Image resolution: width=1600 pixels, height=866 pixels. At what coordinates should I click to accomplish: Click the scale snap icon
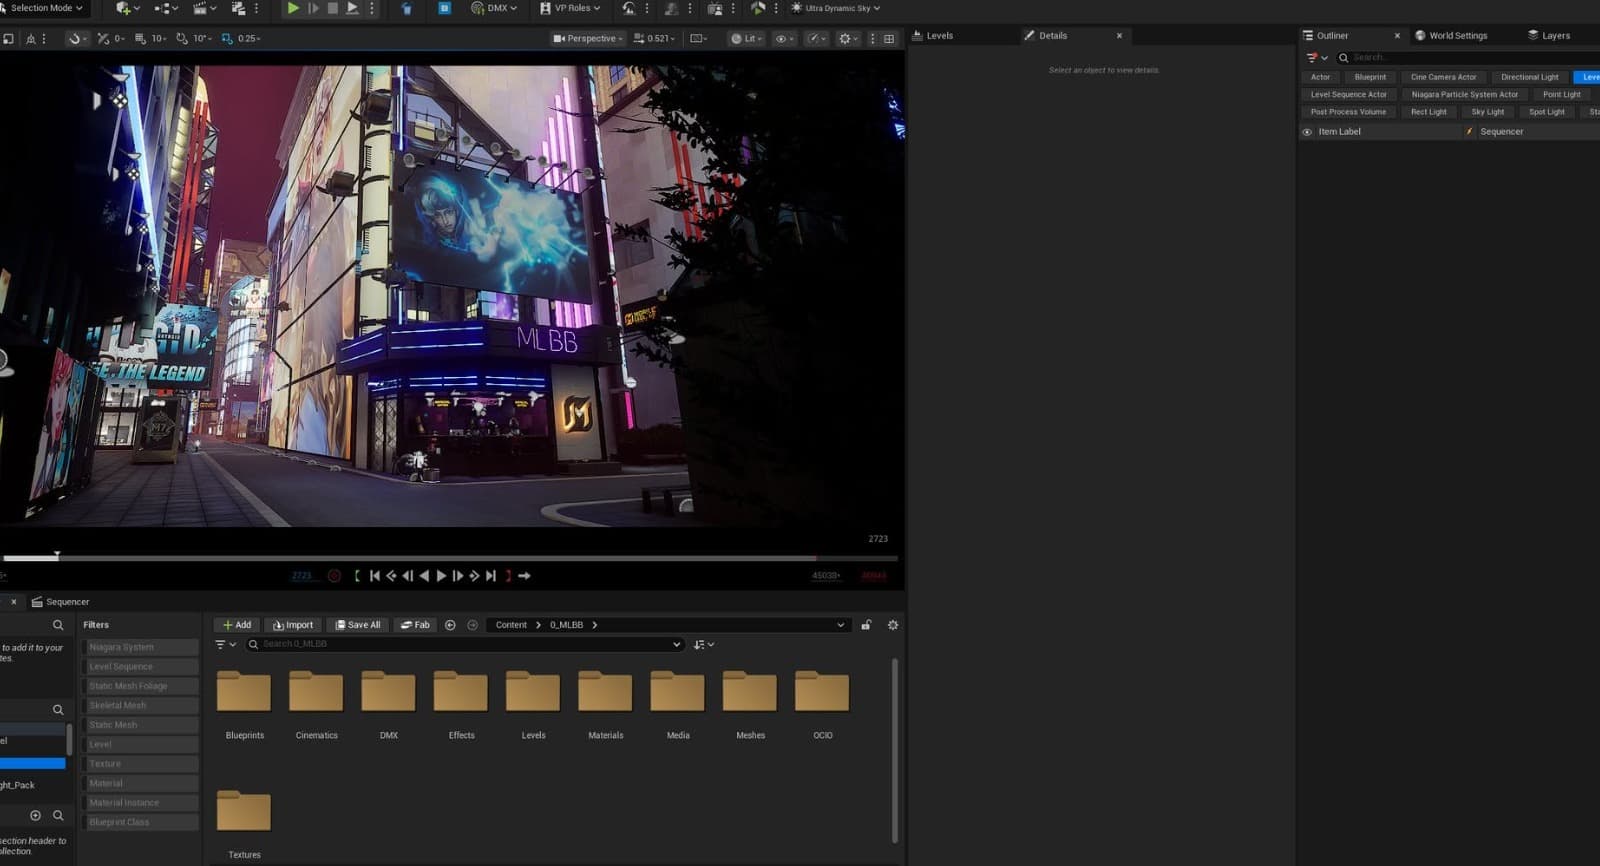point(227,39)
